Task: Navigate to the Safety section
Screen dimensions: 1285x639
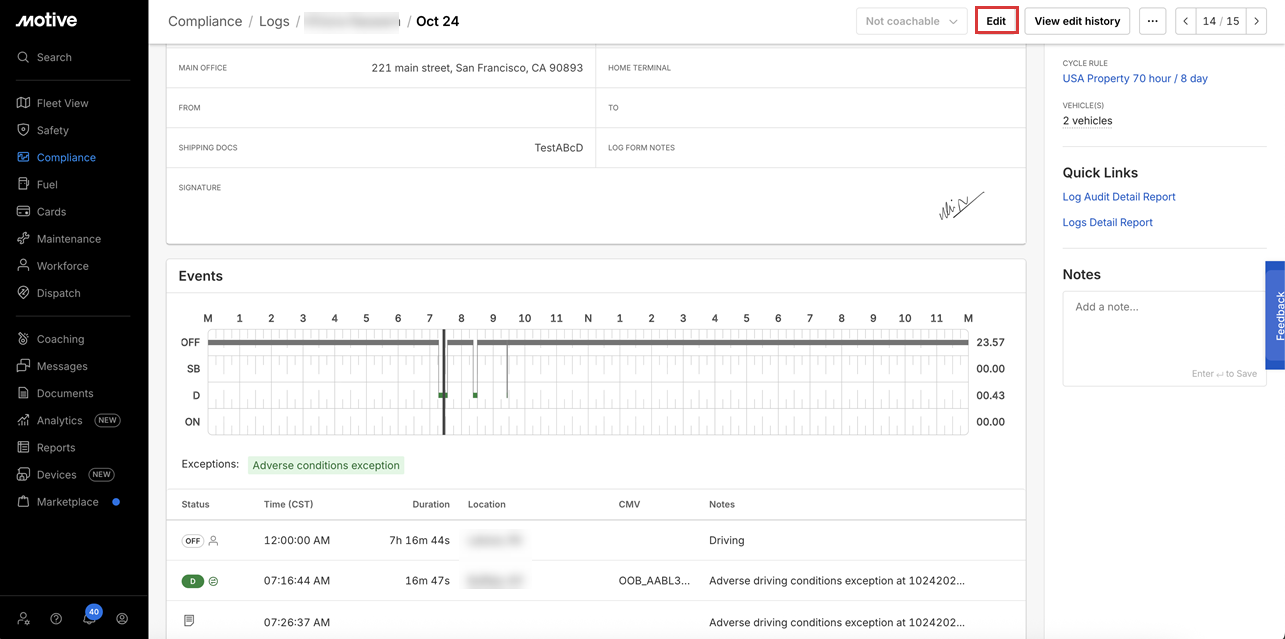Action: click(52, 130)
